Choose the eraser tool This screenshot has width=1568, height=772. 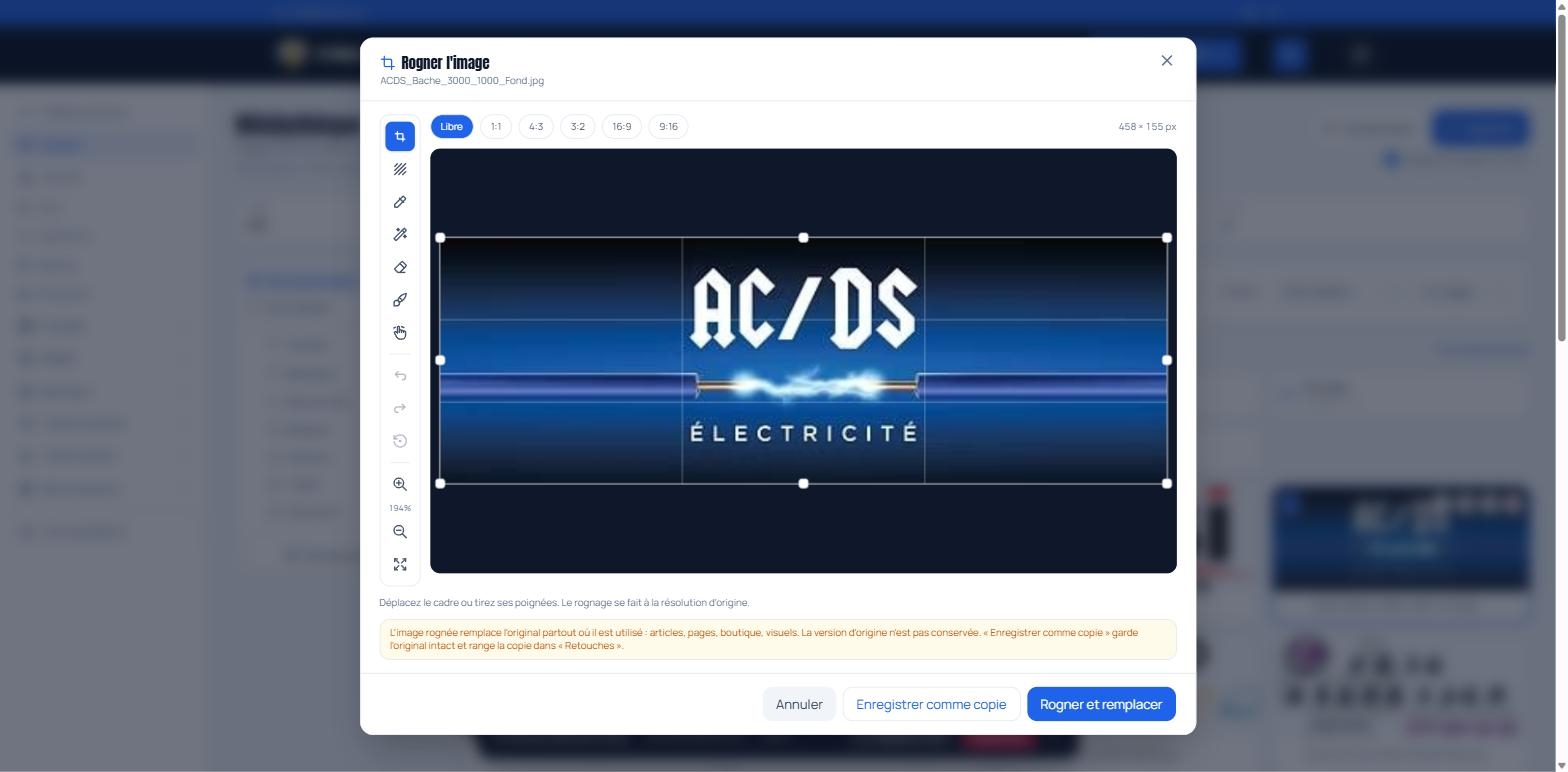400,267
